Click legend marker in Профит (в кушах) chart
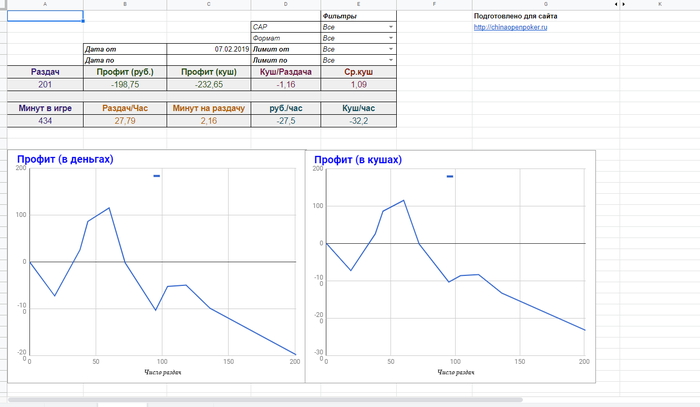The height and width of the screenshot is (407, 700). point(450,176)
